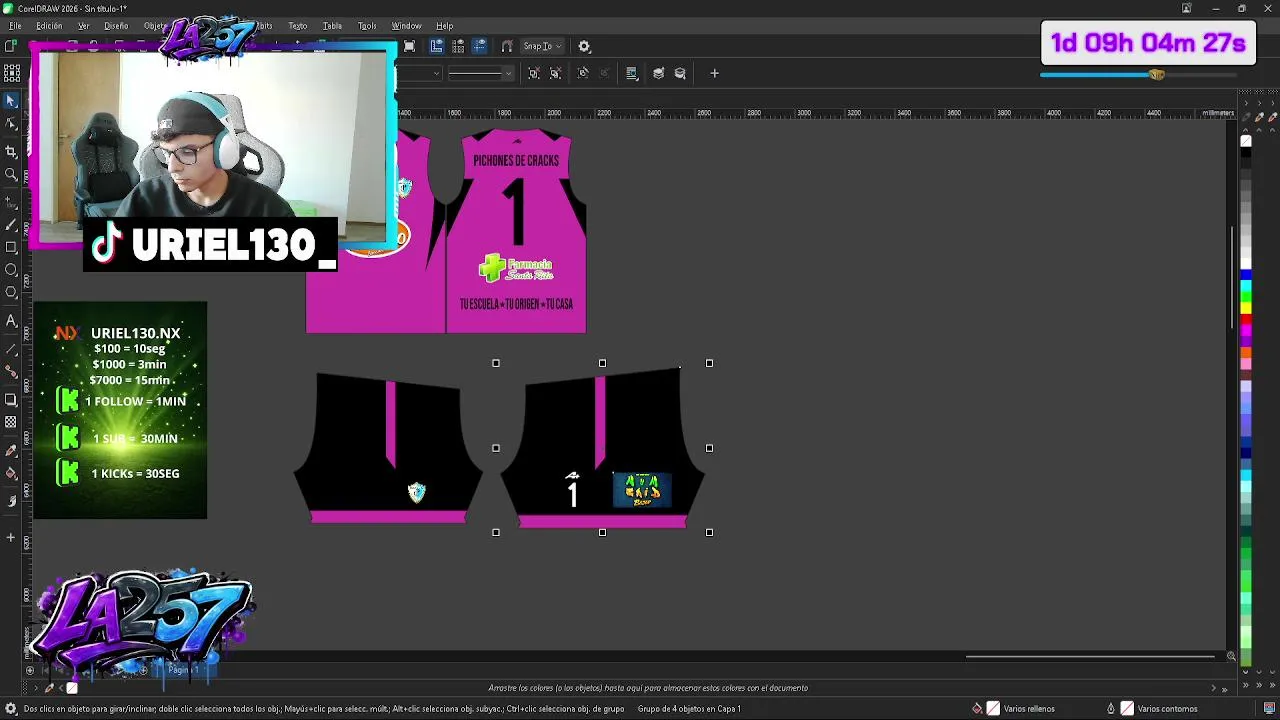Open the Edición menu
Viewport: 1280px width, 720px height.
[49, 26]
